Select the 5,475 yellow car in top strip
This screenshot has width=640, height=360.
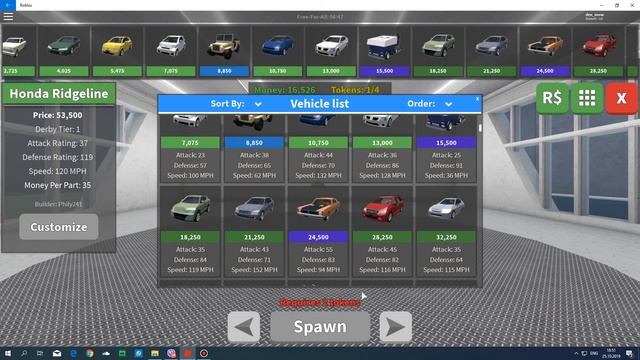coord(117,51)
